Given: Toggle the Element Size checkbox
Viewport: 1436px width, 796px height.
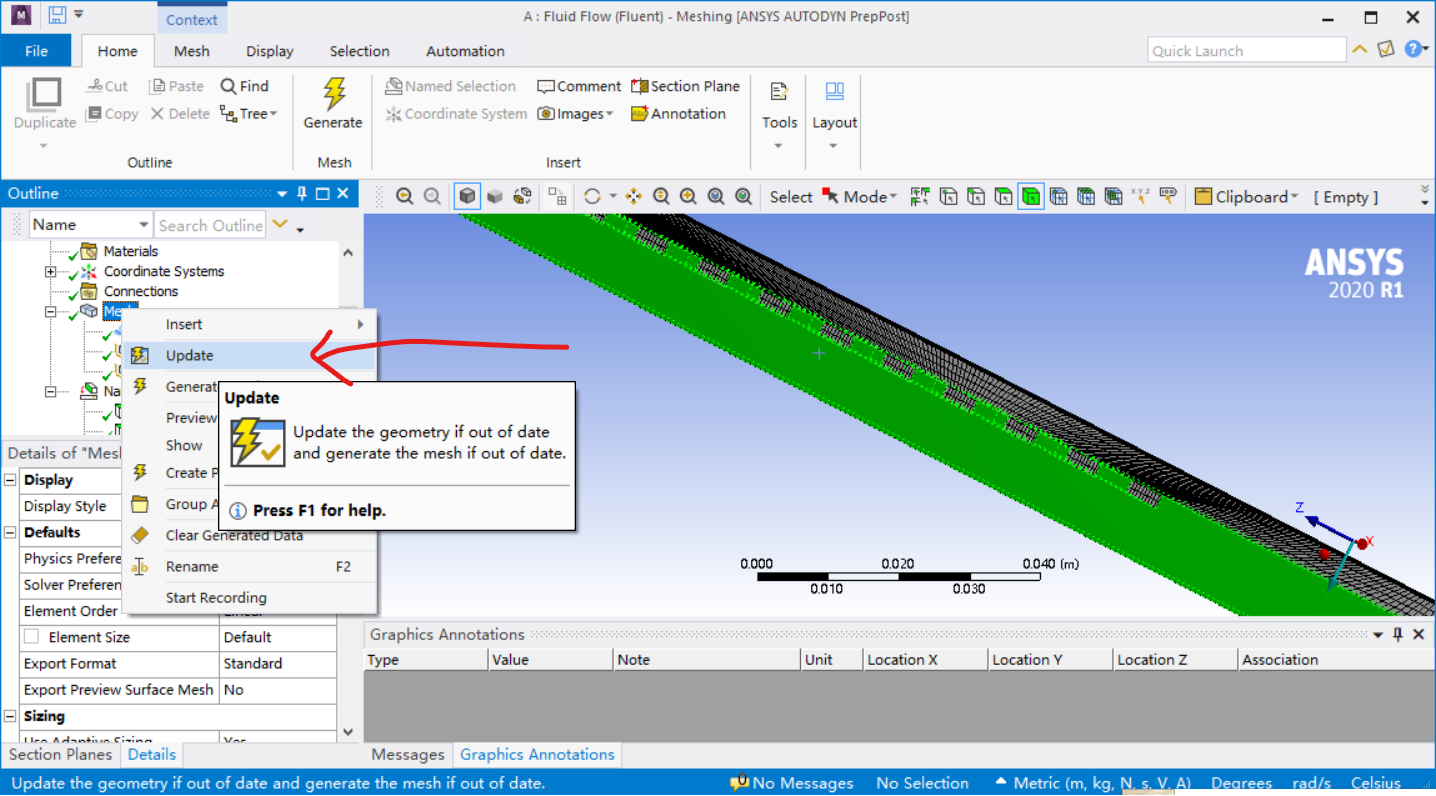Looking at the screenshot, I should (31, 637).
